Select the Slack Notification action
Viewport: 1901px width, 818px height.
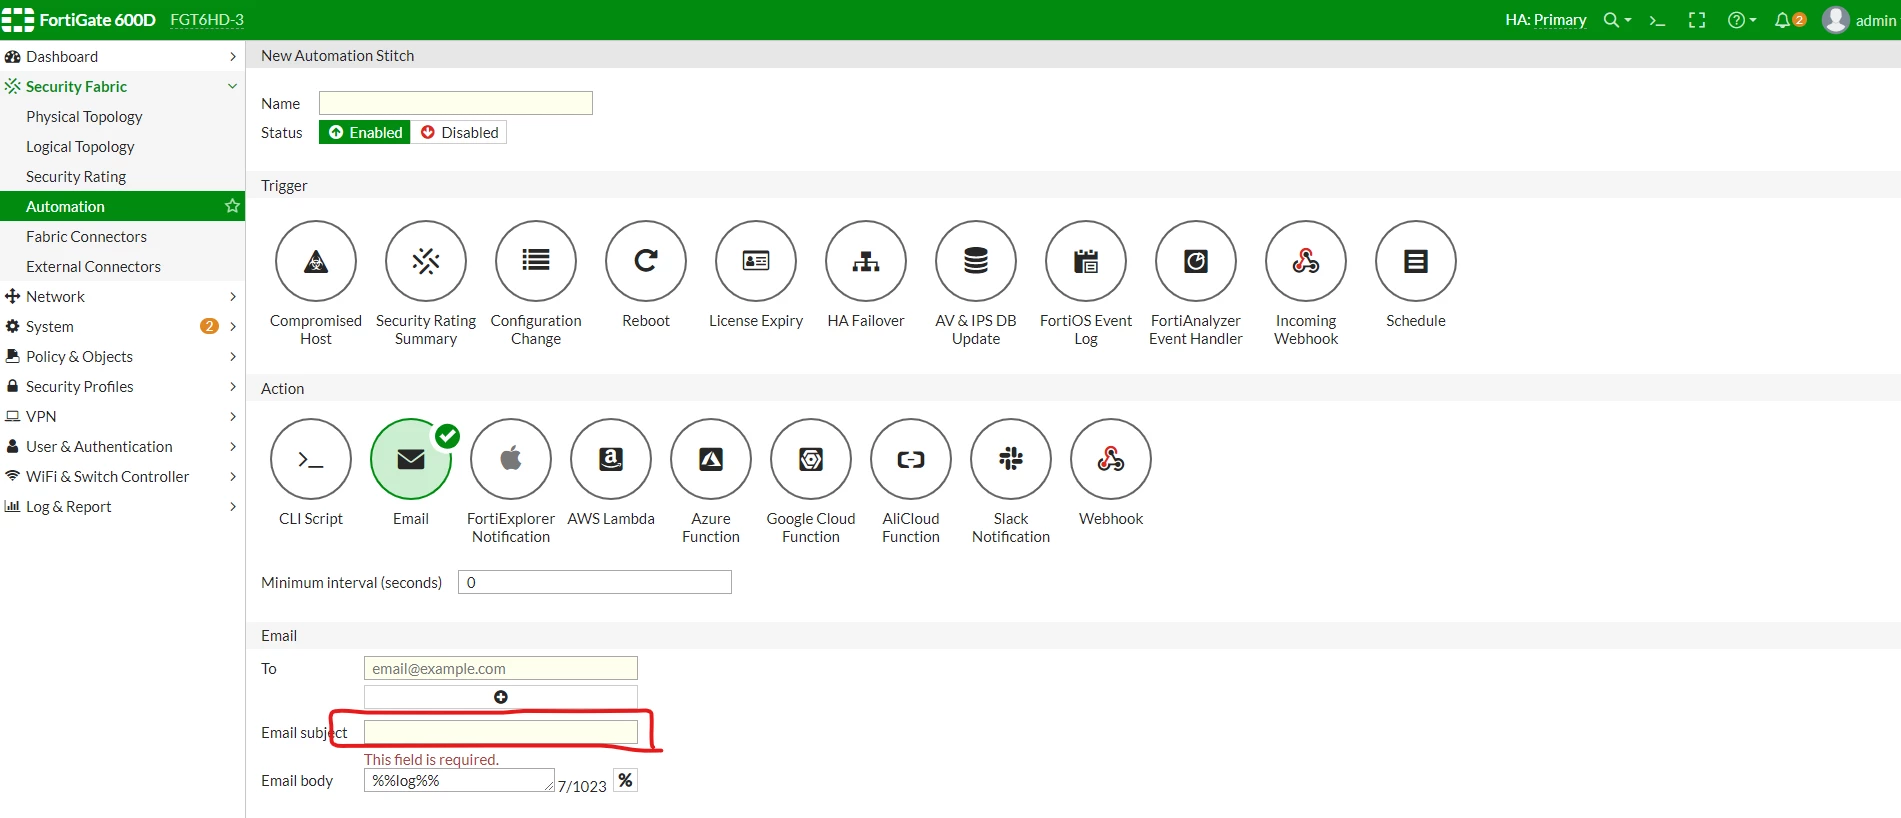coord(1011,459)
